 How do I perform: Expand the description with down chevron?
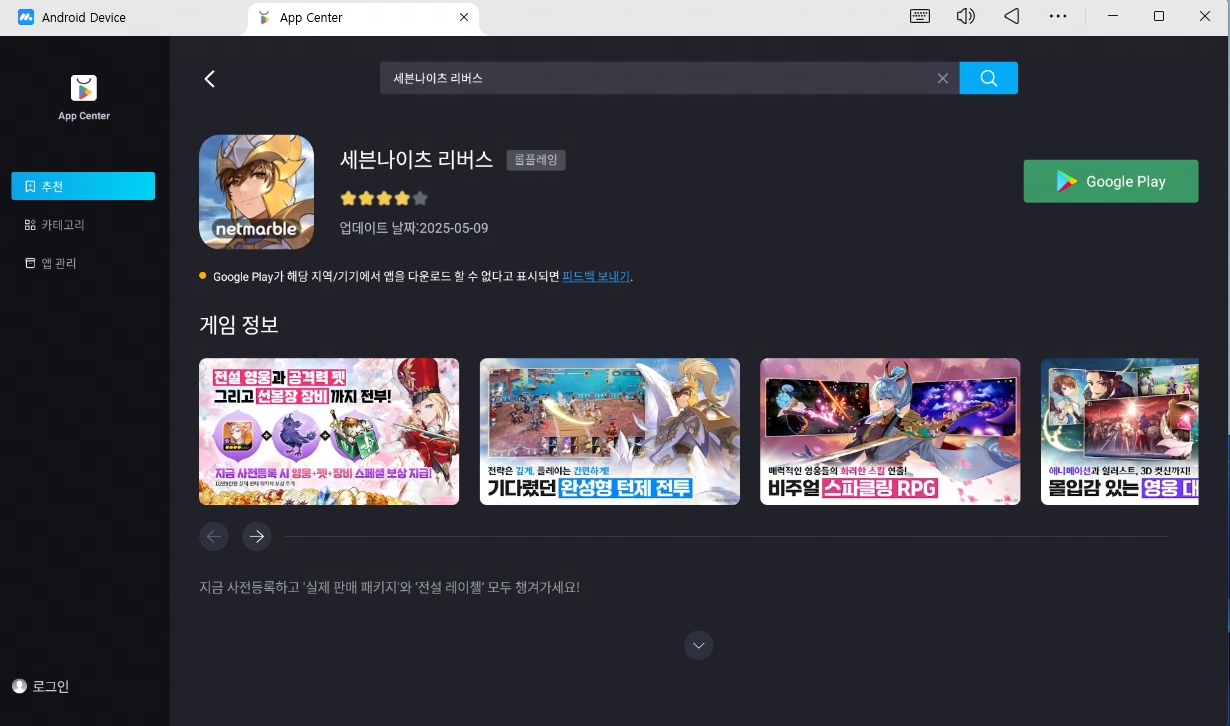tap(699, 646)
